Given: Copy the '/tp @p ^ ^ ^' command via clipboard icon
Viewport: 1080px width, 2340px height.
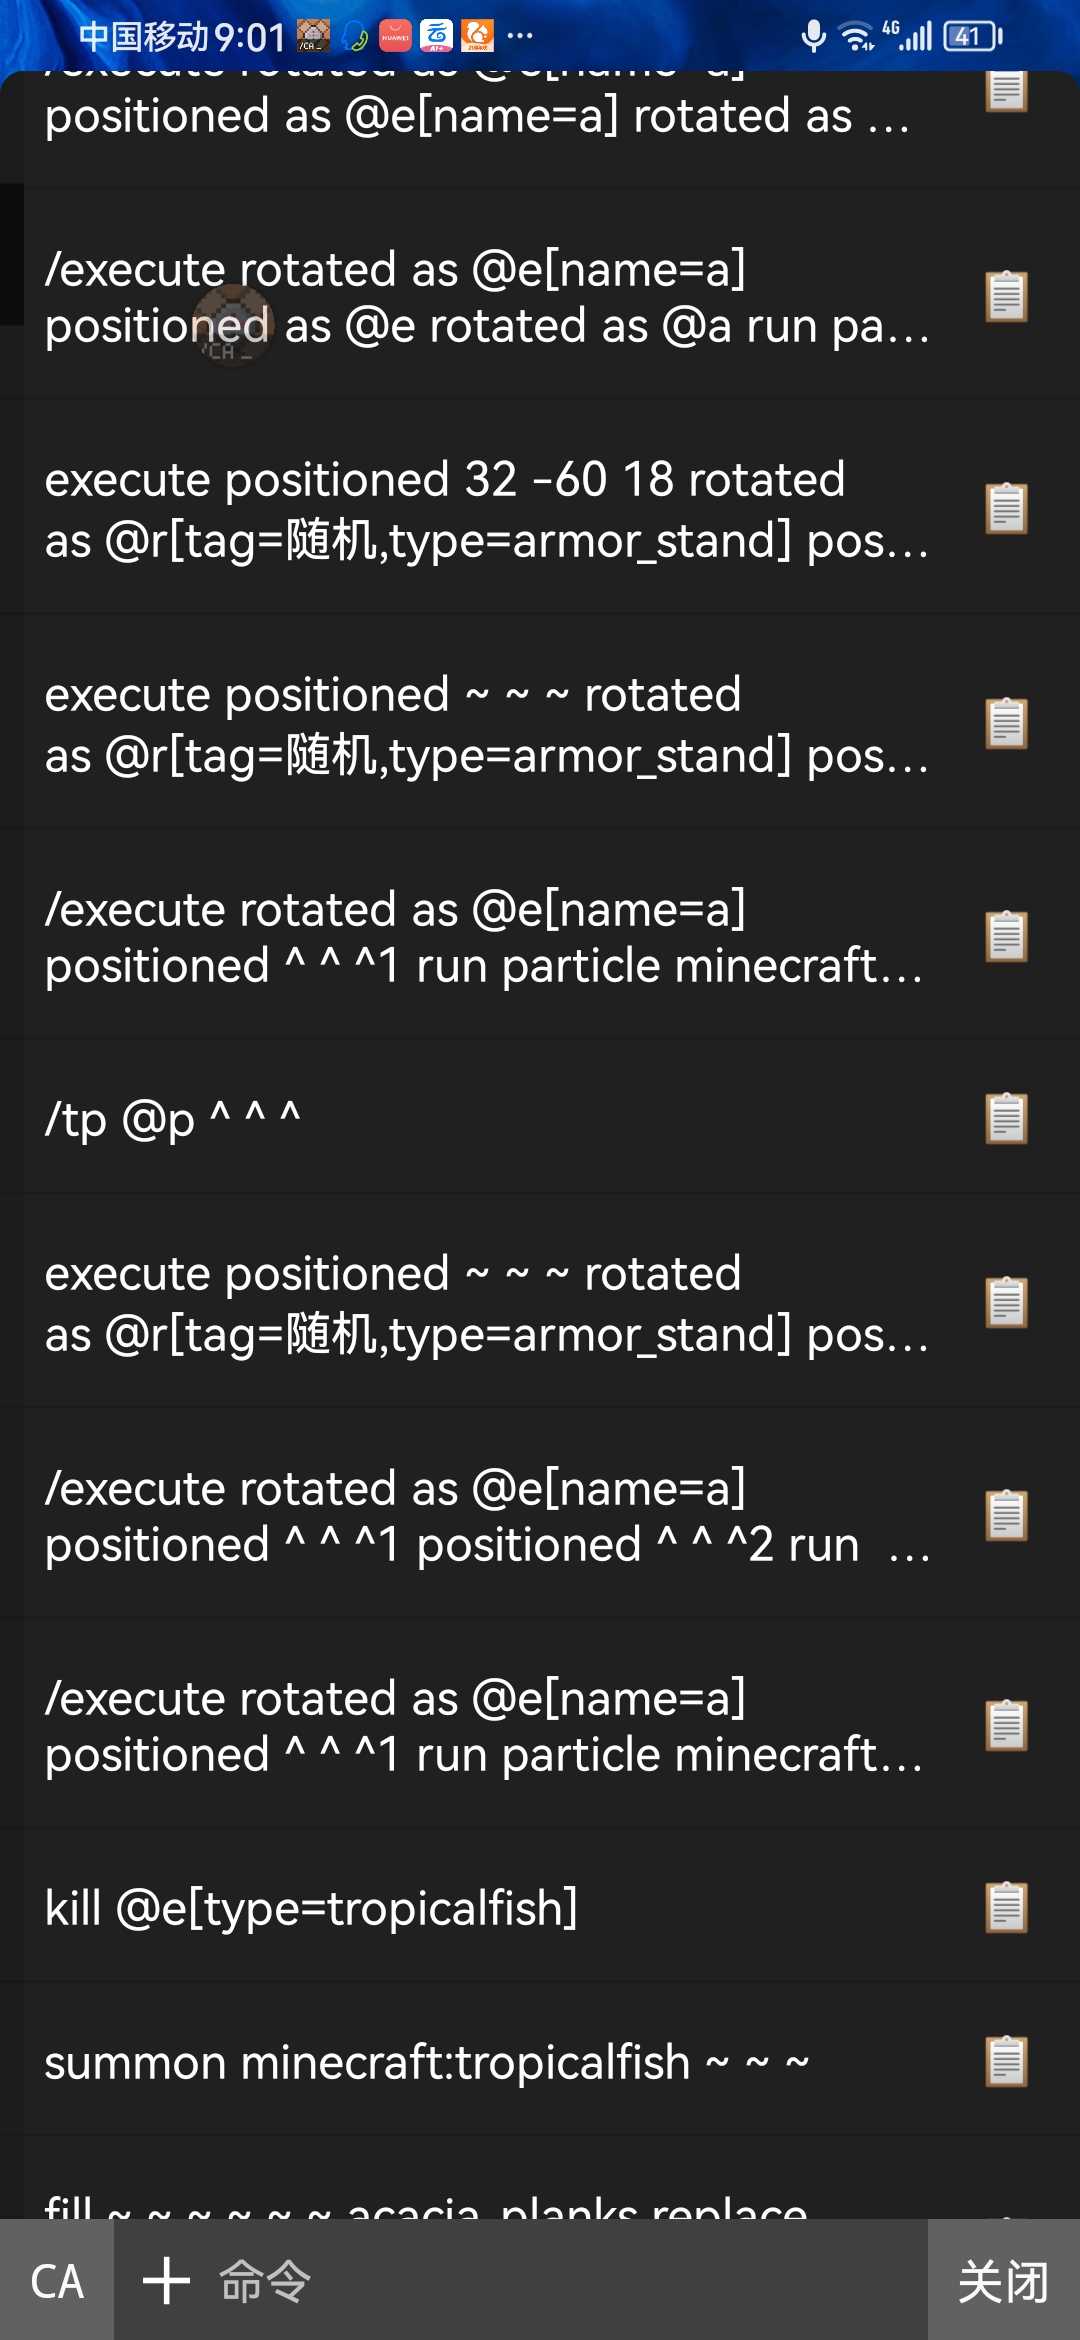Looking at the screenshot, I should pos(1006,1118).
